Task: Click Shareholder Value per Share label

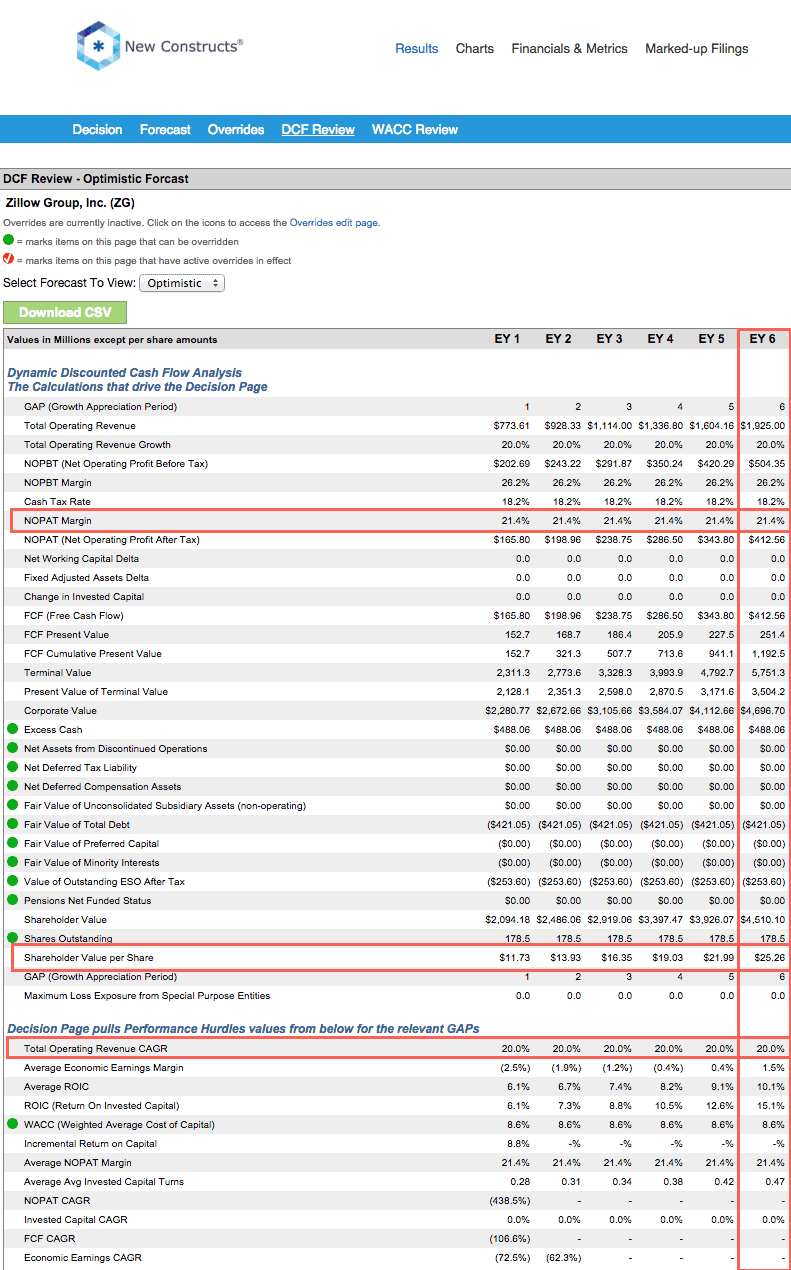Action: pos(89,957)
